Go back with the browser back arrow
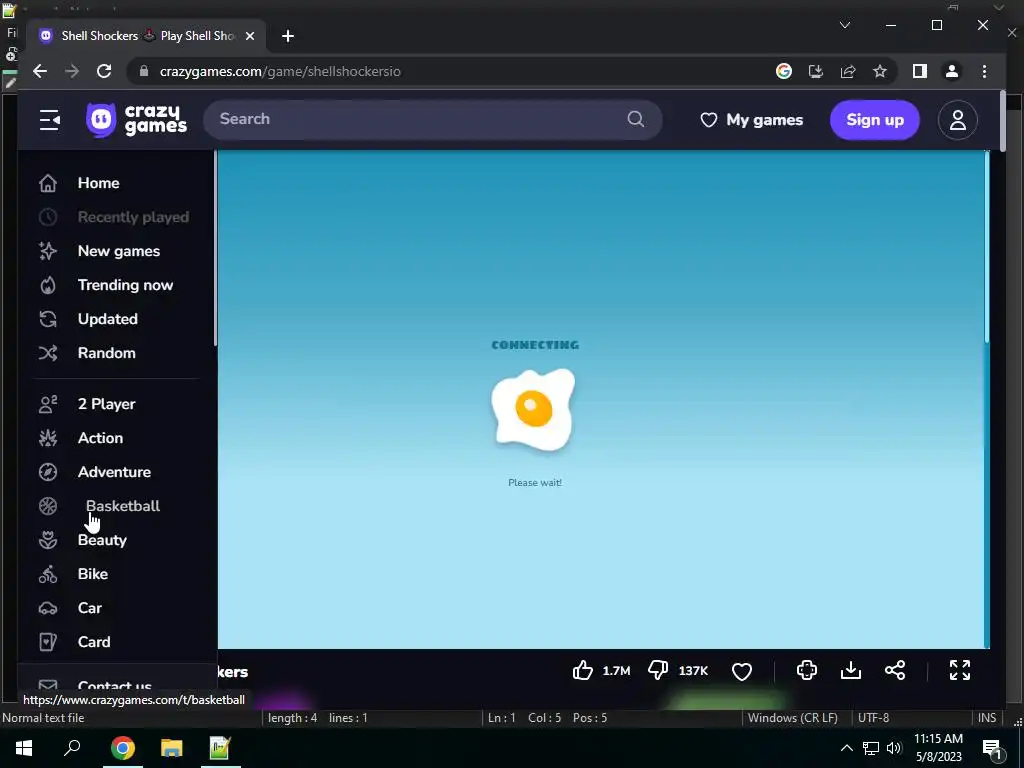This screenshot has width=1024, height=768. click(40, 71)
